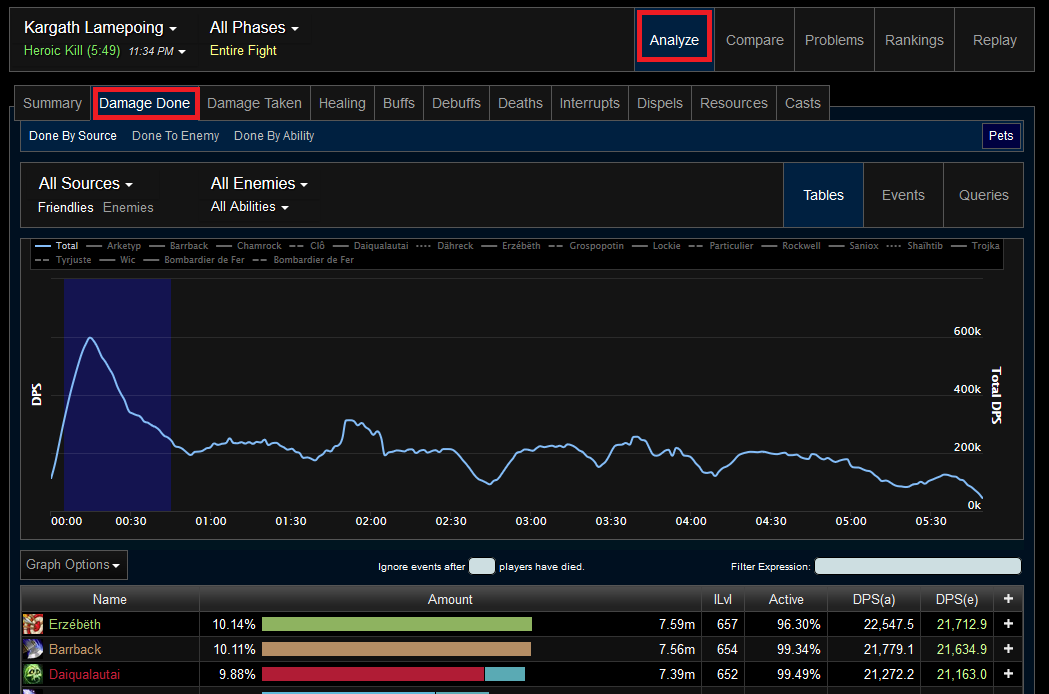
Task: Sort the table by the Active column
Action: point(786,599)
